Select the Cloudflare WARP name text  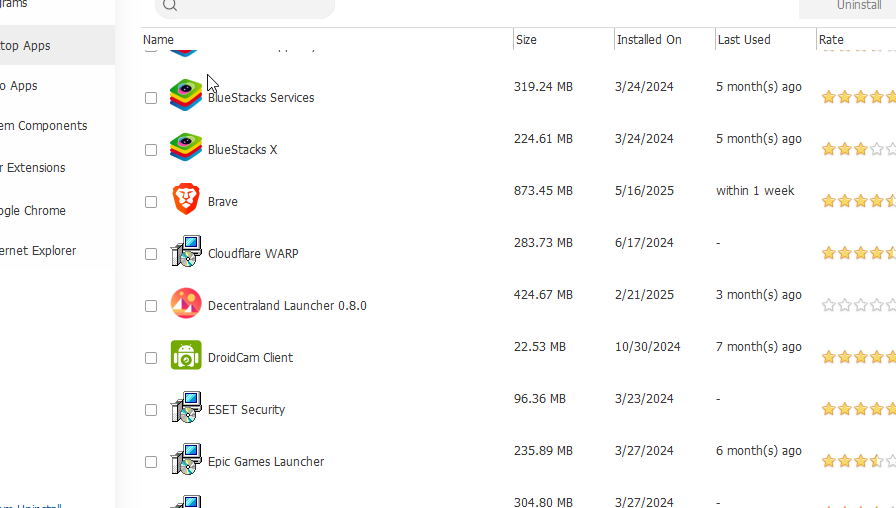pyautogui.click(x=253, y=254)
